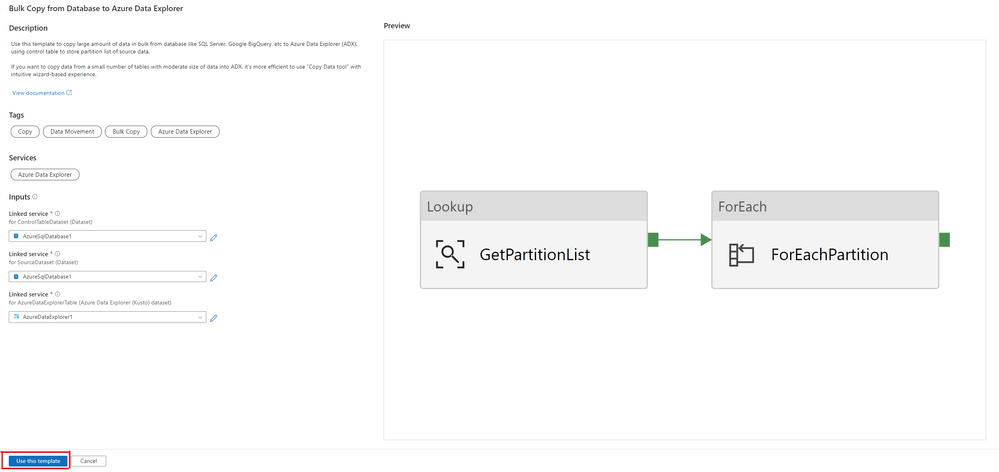Select the Copy tag
Image resolution: width=999 pixels, height=472 pixels.
pyautogui.click(x=25, y=131)
